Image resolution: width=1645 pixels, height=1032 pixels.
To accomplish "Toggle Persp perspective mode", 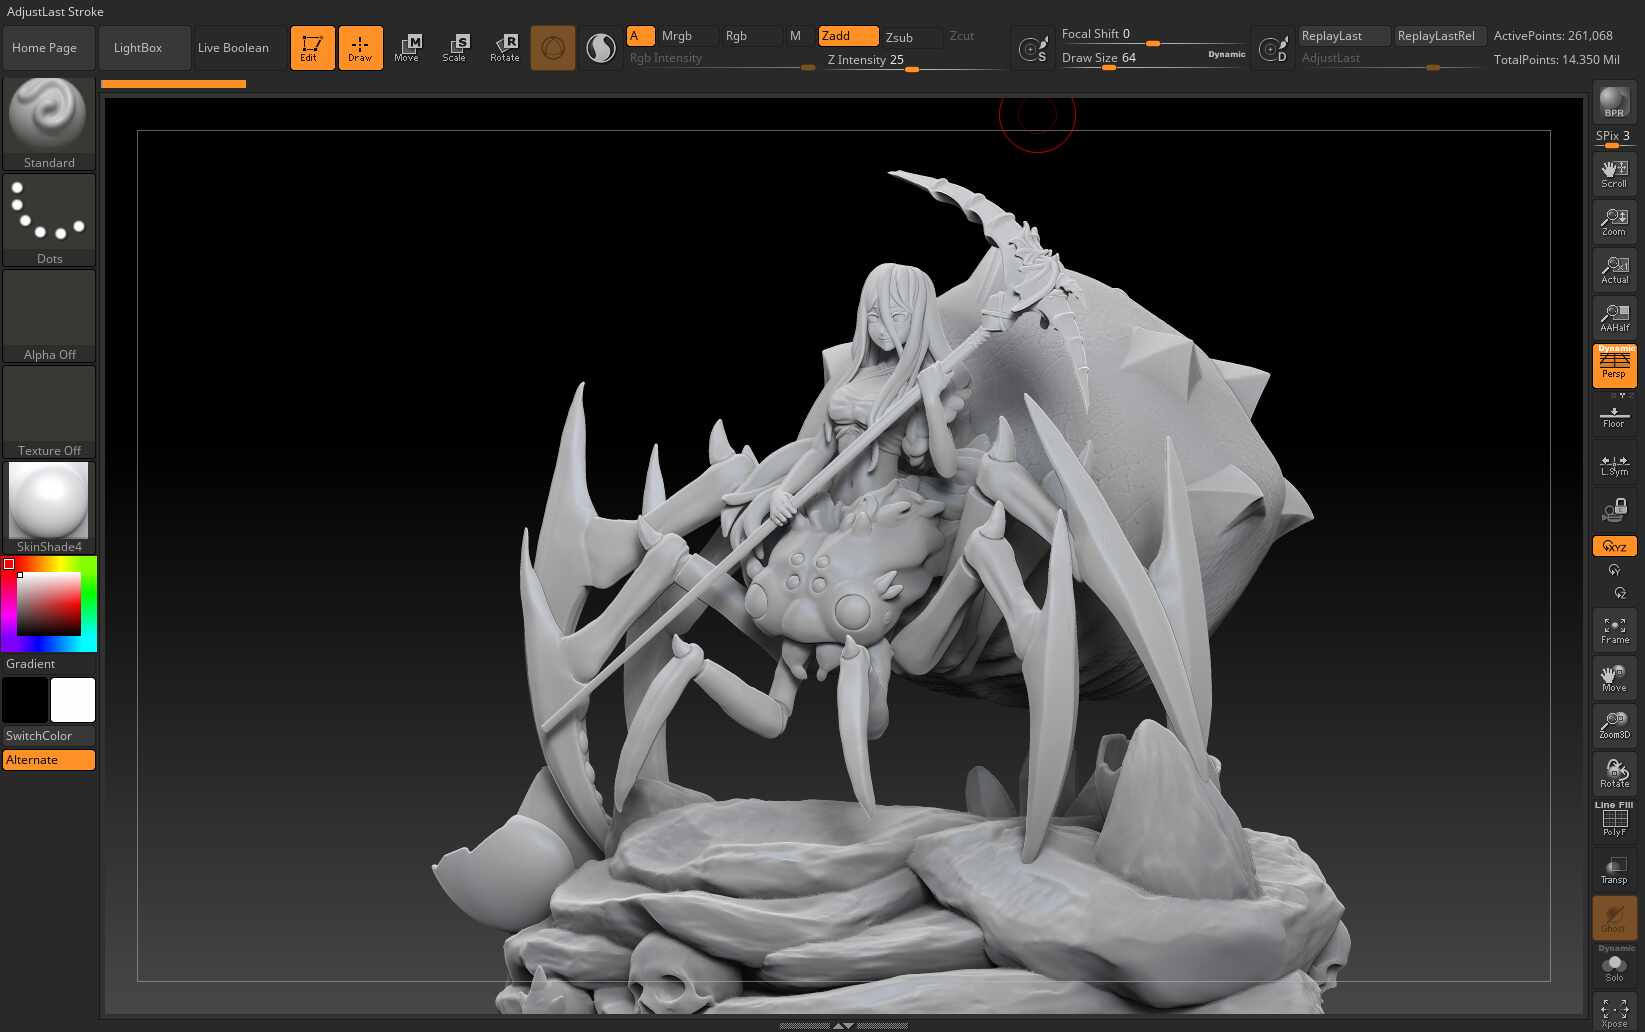I will (x=1614, y=366).
